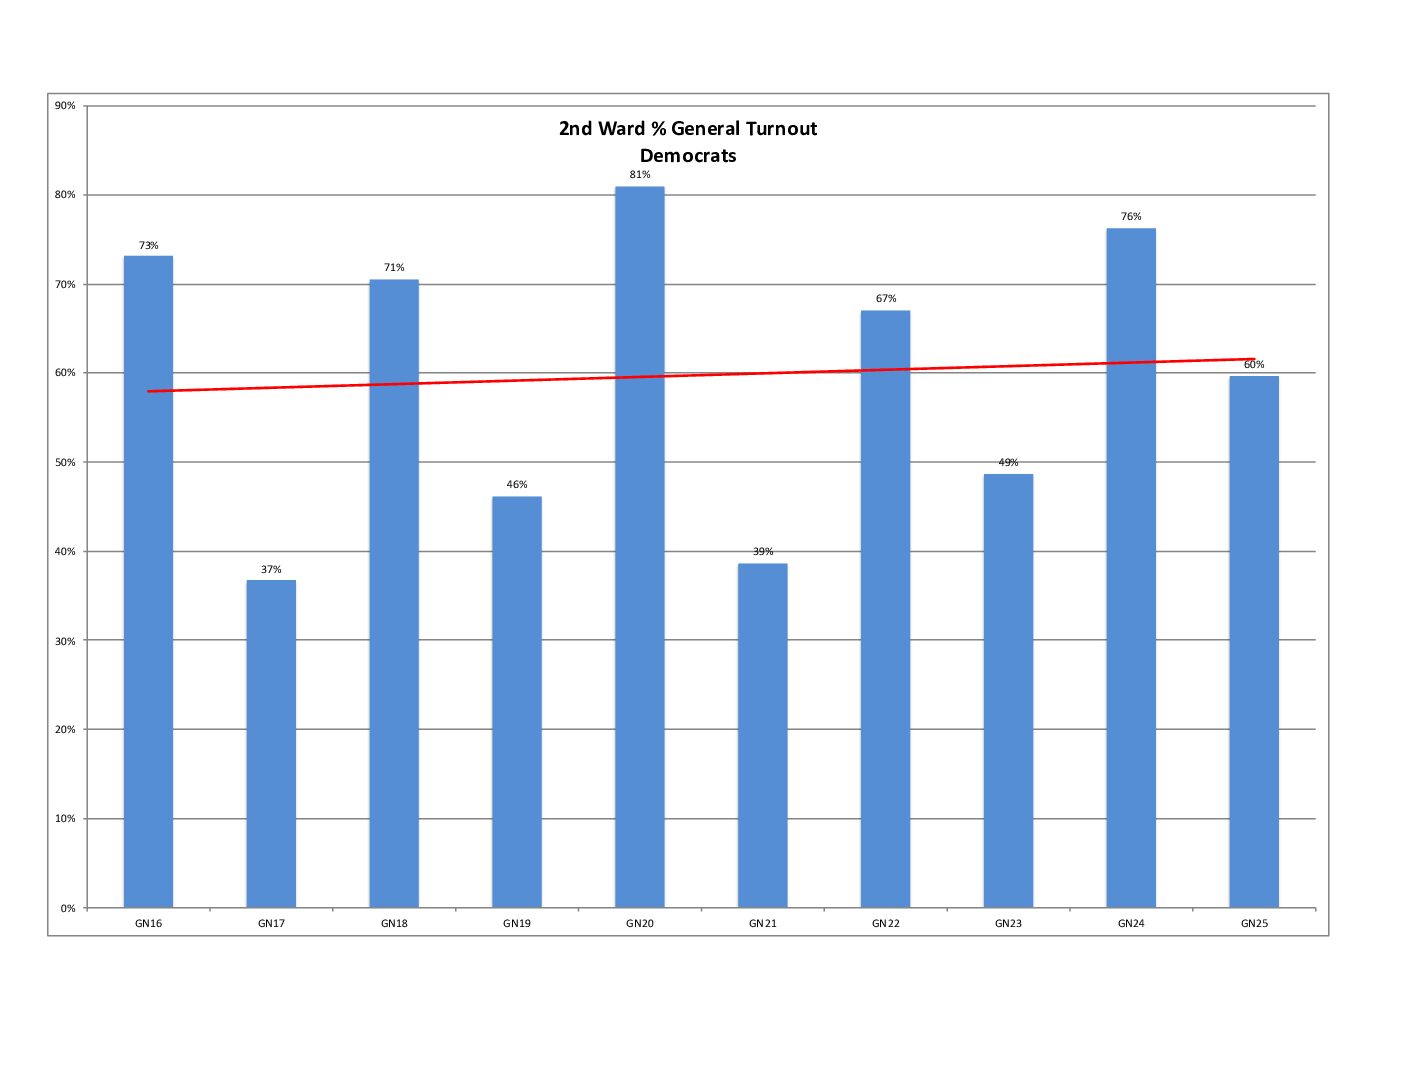Select the 0% y-axis label
The height and width of the screenshot is (1088, 1408).
click(x=67, y=909)
